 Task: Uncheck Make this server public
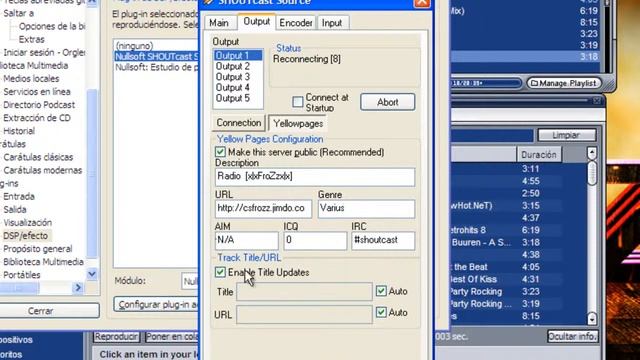220,152
